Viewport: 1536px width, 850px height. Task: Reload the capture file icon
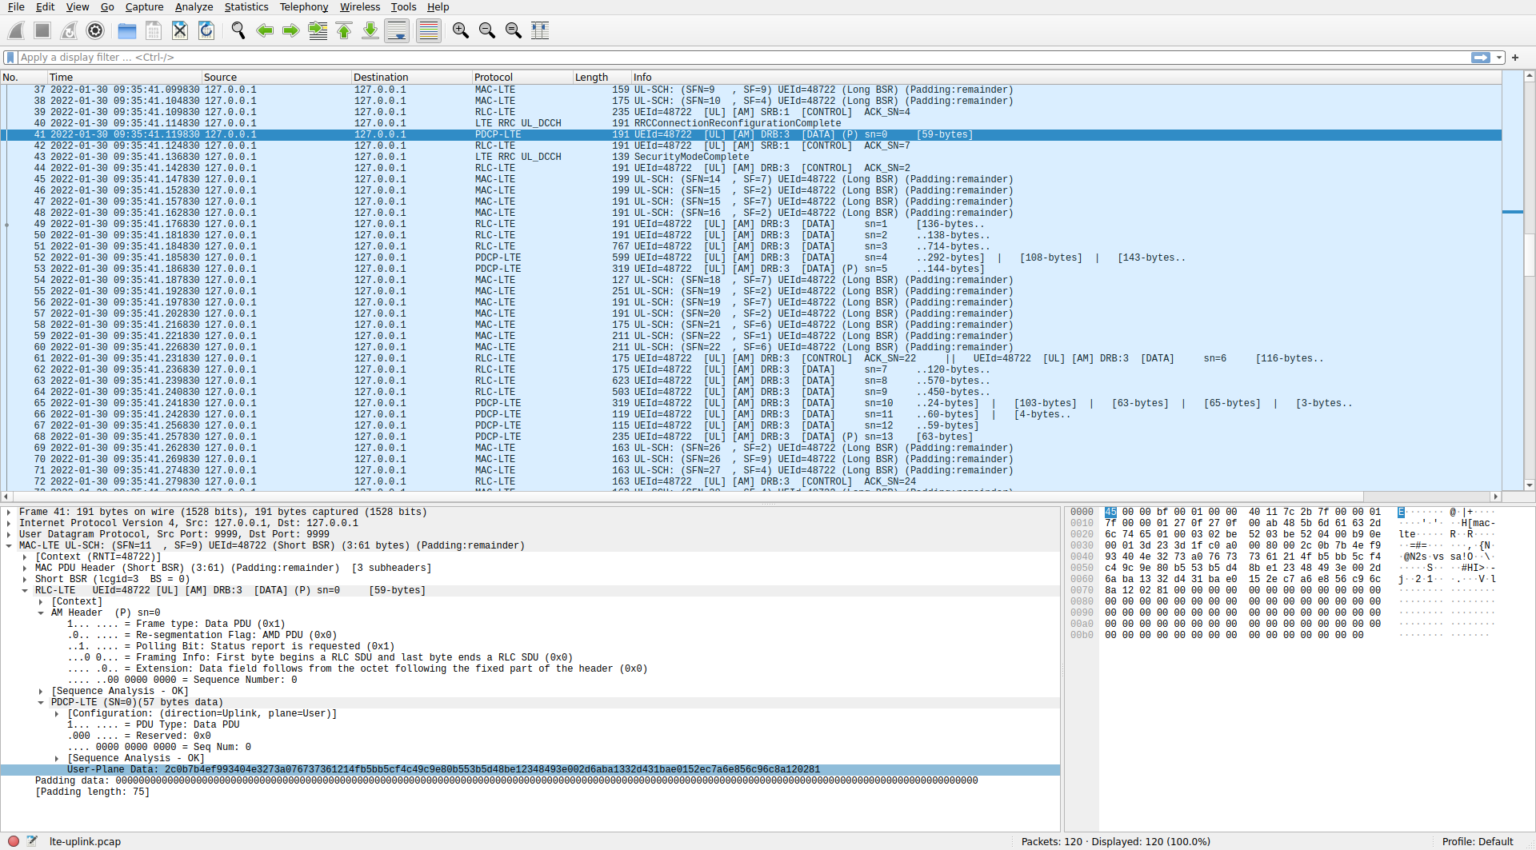coord(206,31)
